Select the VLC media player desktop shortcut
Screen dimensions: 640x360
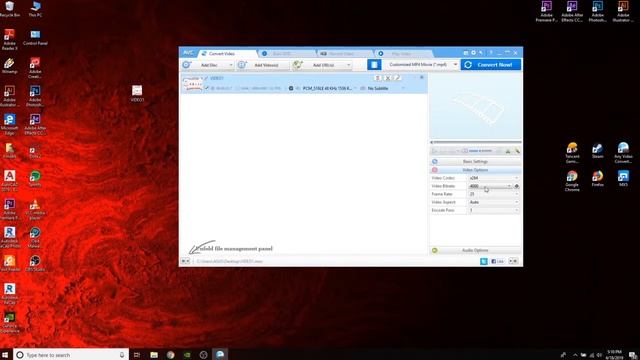(35, 209)
